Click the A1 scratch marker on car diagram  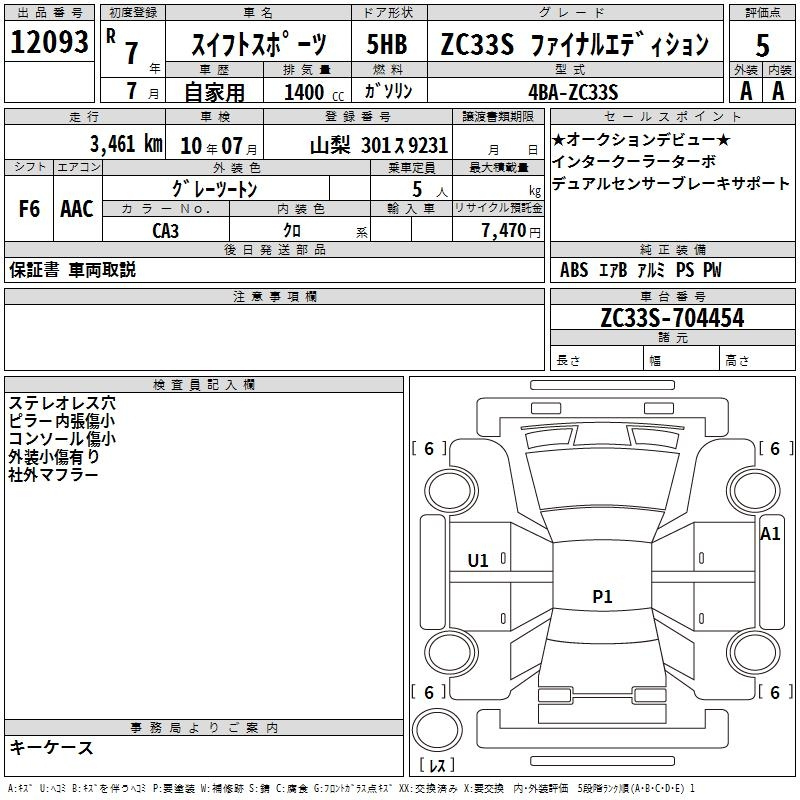[x=769, y=534]
